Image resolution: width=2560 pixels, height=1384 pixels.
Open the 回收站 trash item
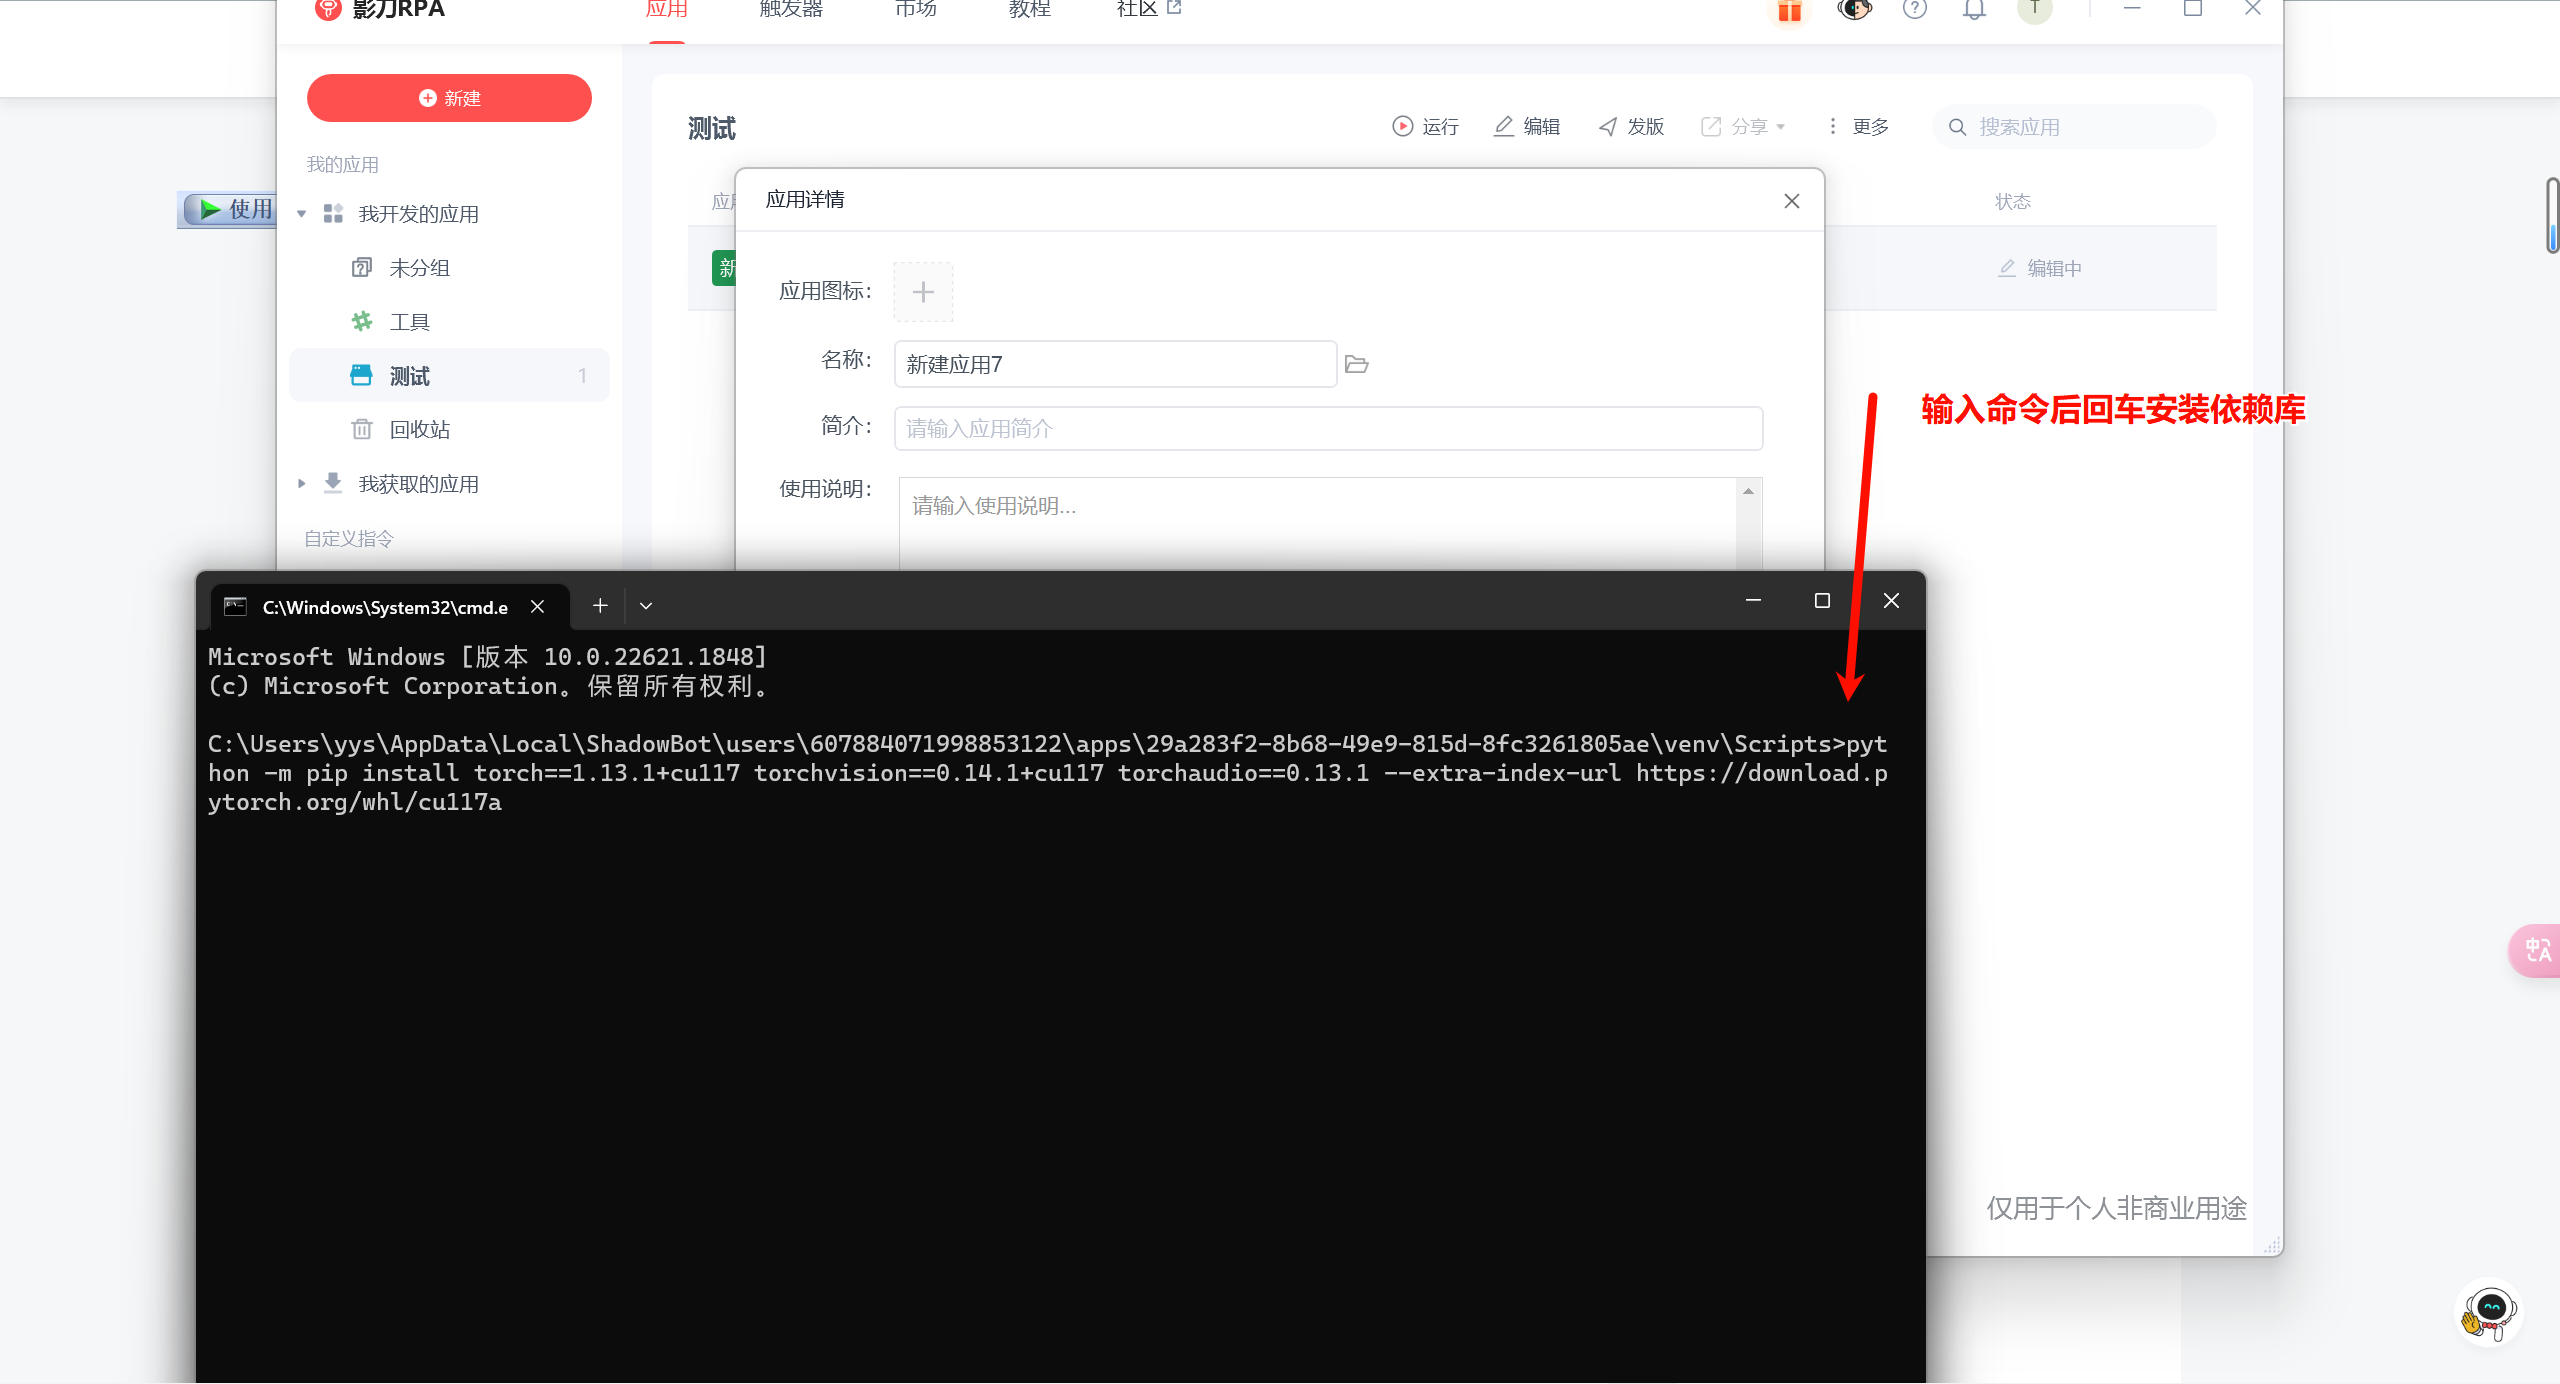[x=419, y=430]
